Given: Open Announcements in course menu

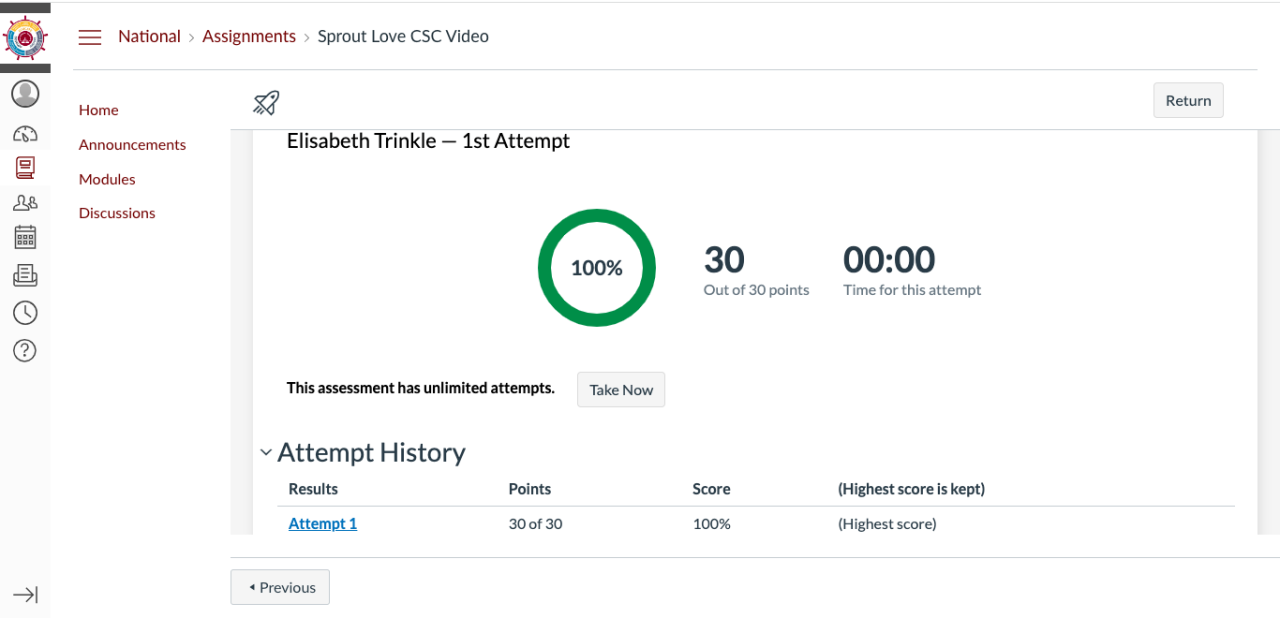Looking at the screenshot, I should point(132,145).
